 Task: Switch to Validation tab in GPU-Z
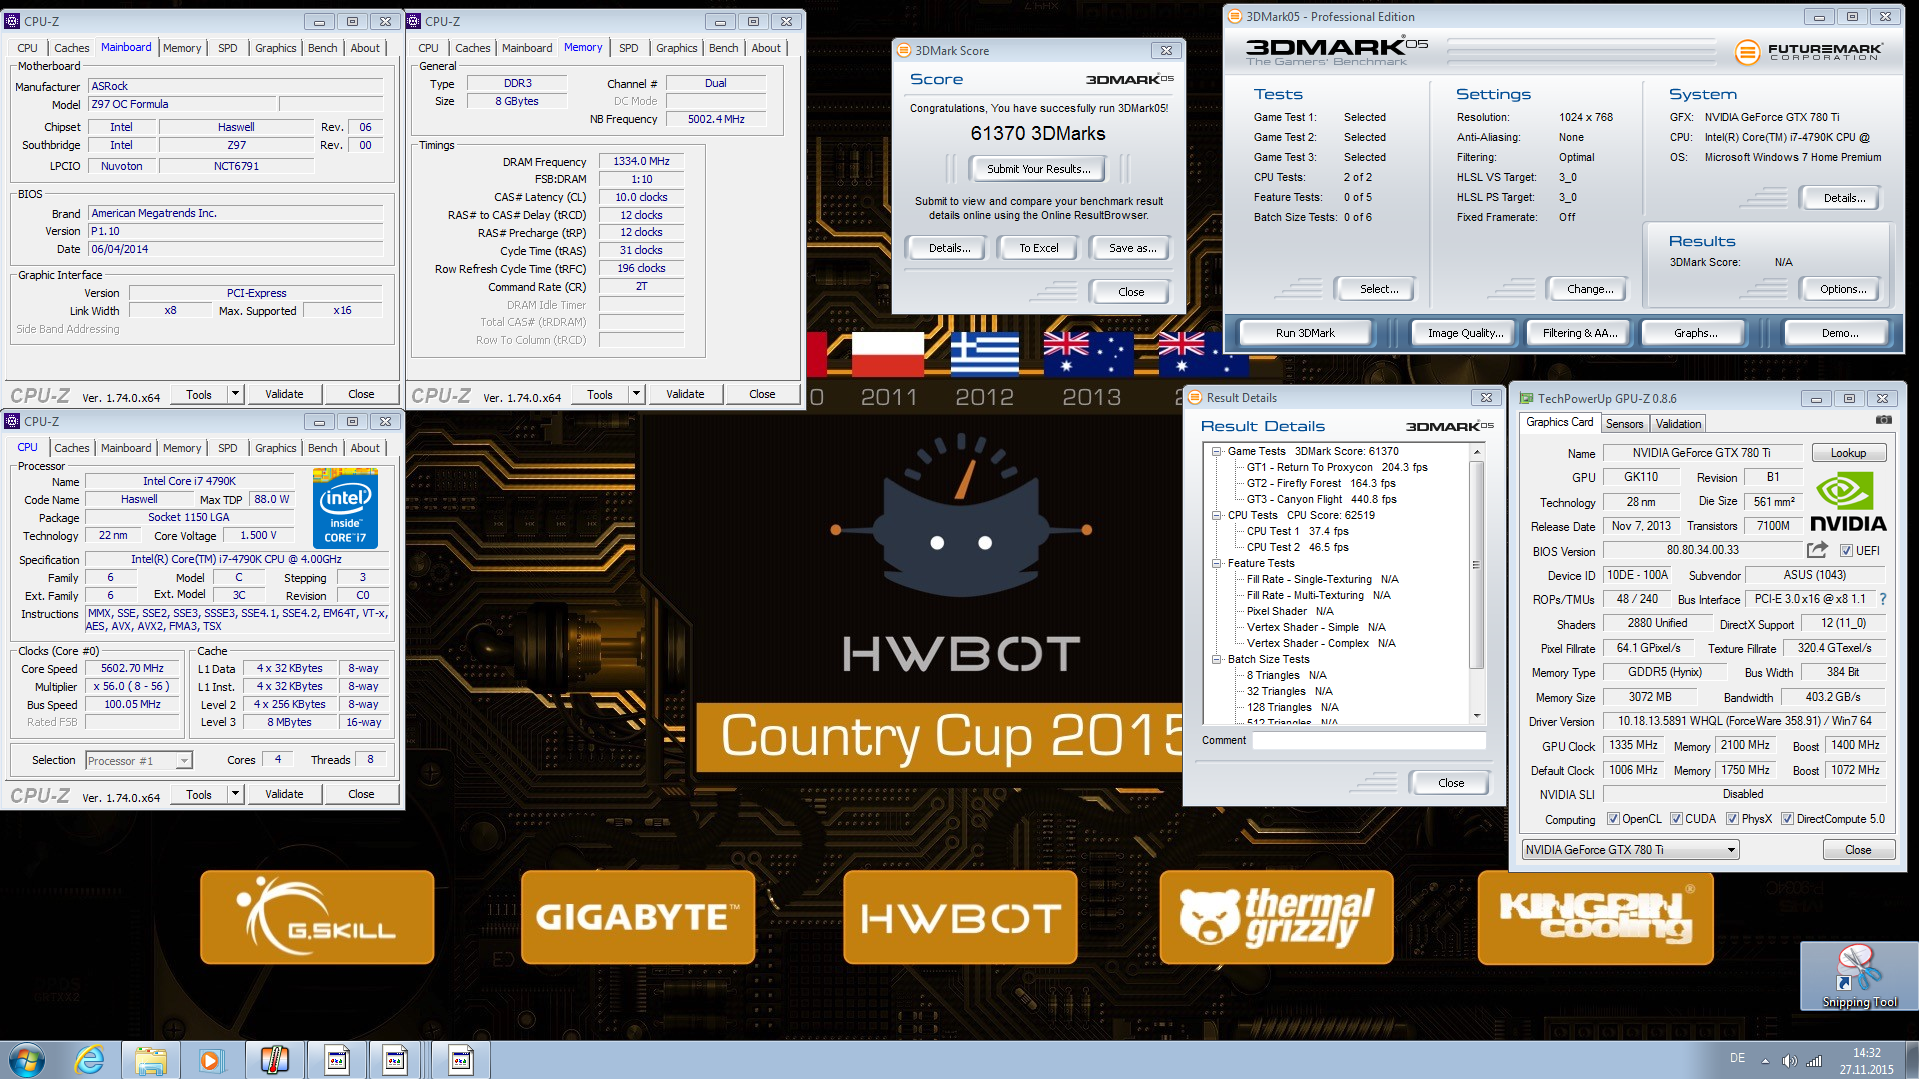[x=1678, y=424]
